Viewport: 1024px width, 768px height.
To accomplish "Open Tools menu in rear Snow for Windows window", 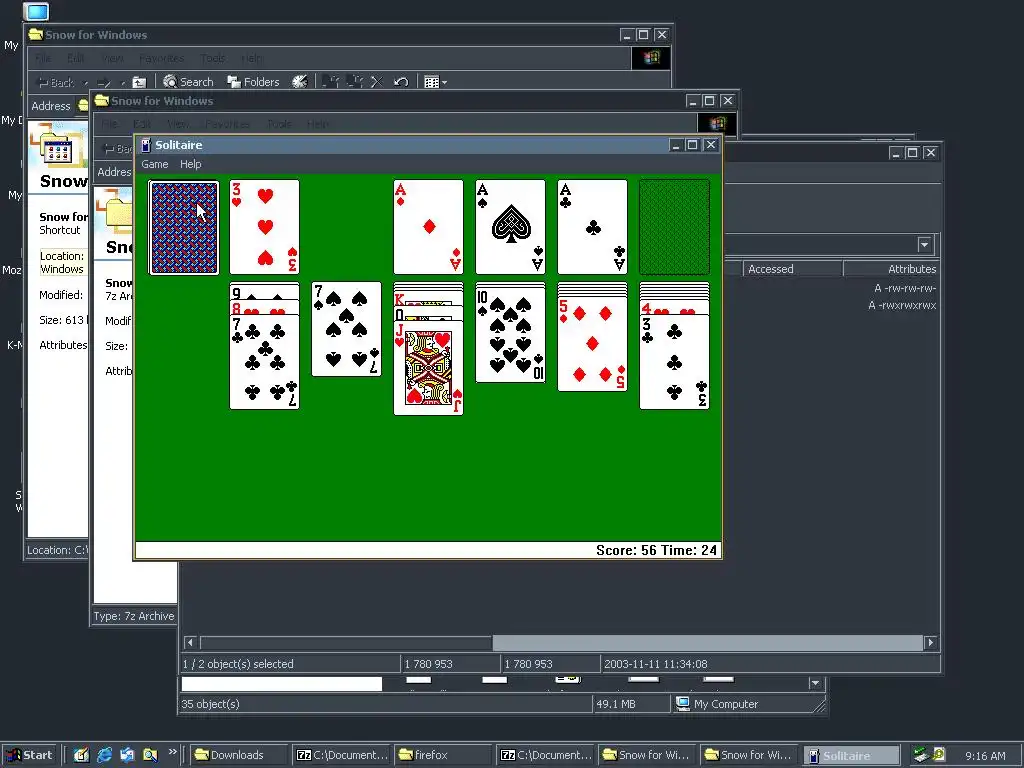I will [x=212, y=58].
